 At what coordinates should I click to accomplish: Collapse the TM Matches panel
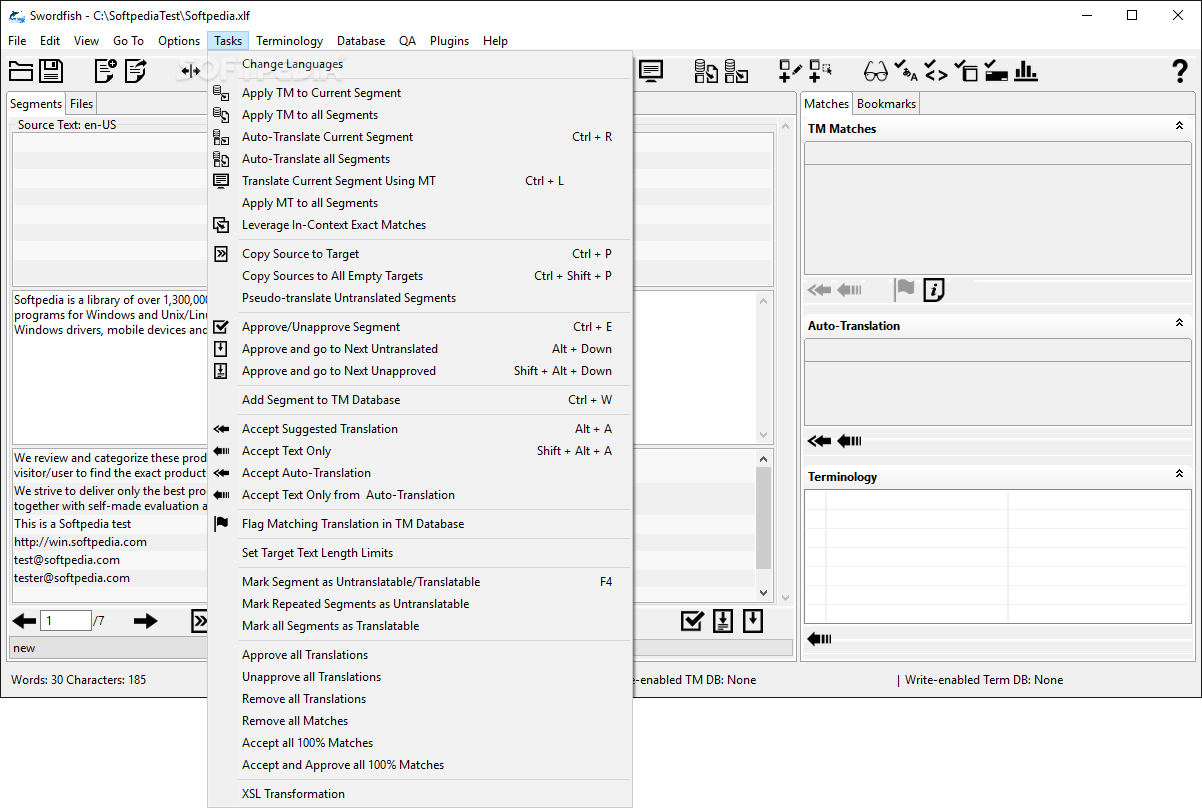click(x=1179, y=127)
